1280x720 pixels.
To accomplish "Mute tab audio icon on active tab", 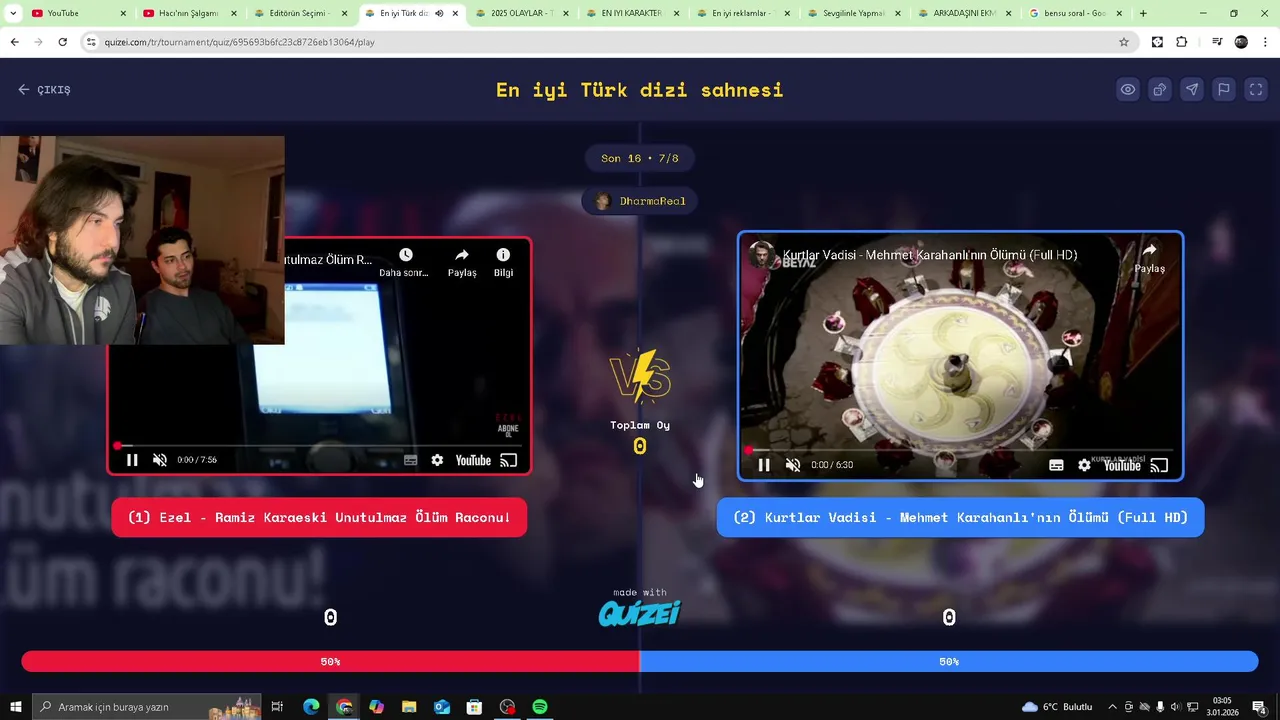I will point(439,13).
